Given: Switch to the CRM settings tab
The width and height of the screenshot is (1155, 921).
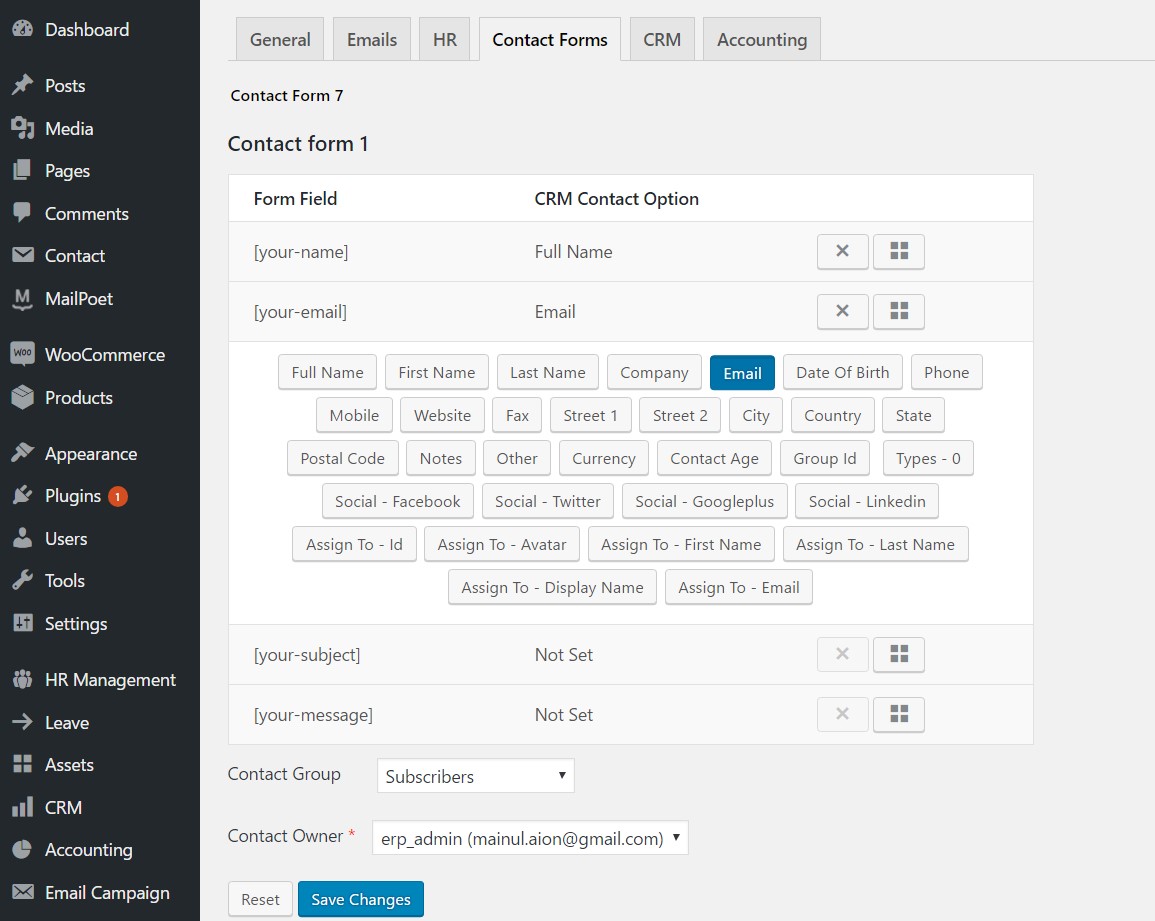Looking at the screenshot, I should point(661,40).
